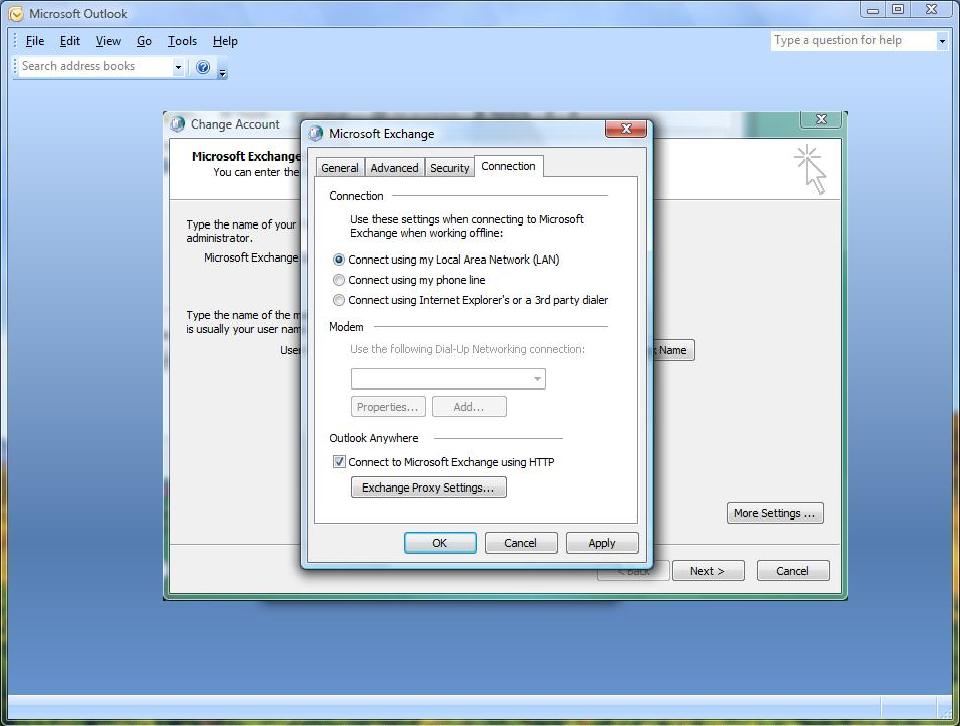Minimize the Microsoft Outlook window
960x726 pixels.
pos(873,9)
